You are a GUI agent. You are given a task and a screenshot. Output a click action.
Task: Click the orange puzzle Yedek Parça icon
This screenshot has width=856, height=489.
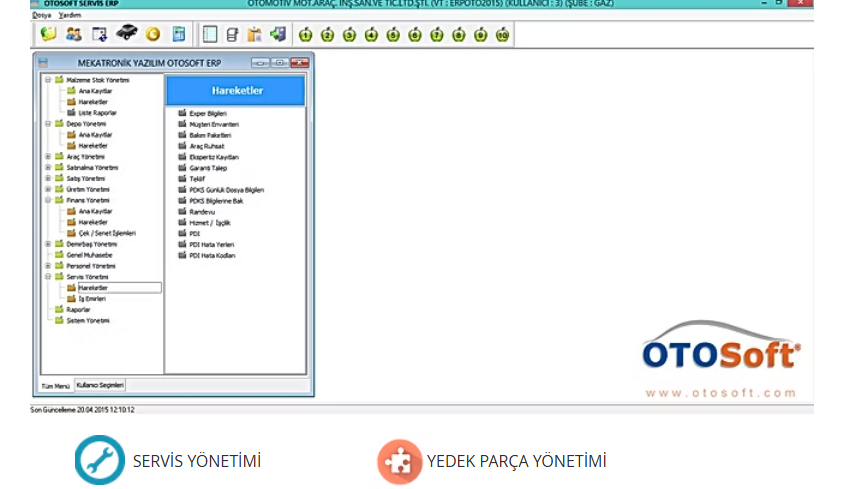click(x=399, y=461)
